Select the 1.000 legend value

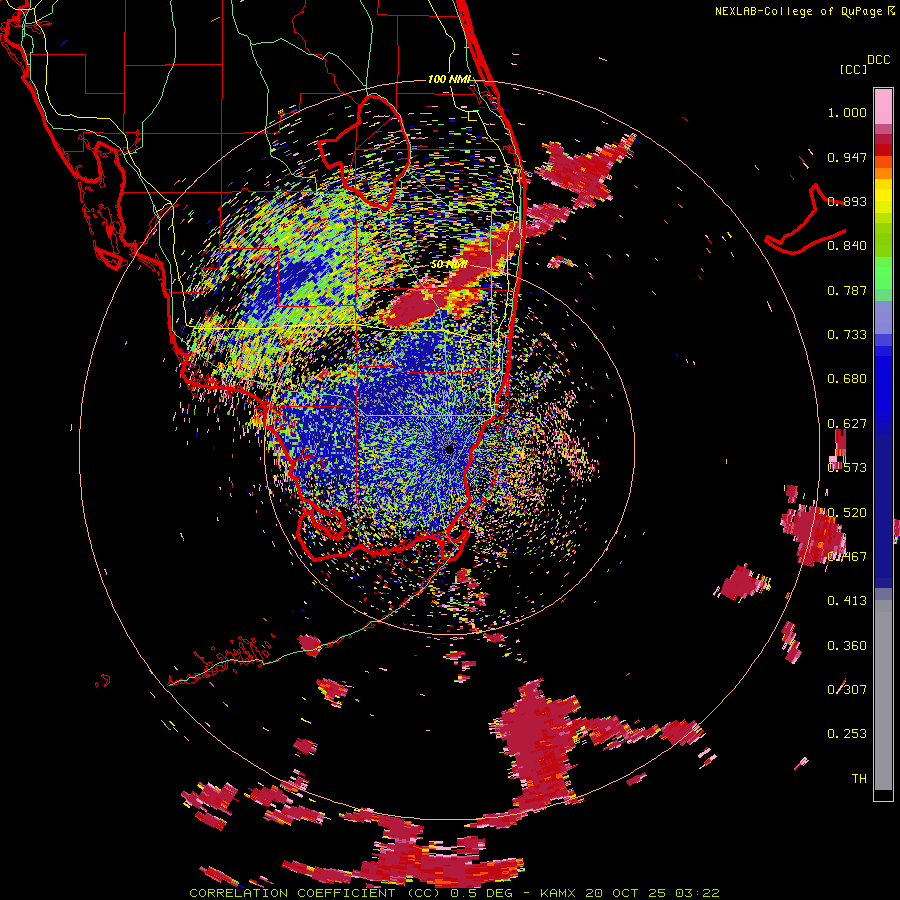[x=847, y=112]
